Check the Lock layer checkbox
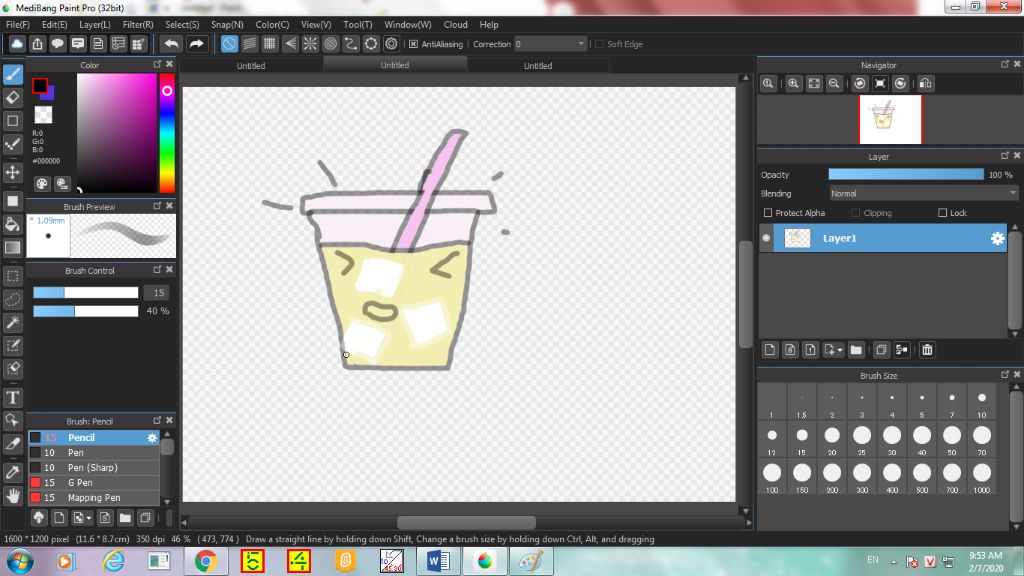Viewport: 1024px width, 576px height. point(942,213)
